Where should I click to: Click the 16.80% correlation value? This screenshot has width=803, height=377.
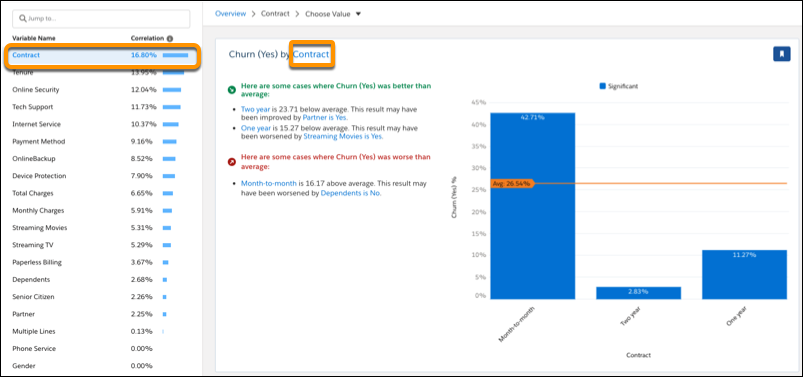[x=144, y=55]
